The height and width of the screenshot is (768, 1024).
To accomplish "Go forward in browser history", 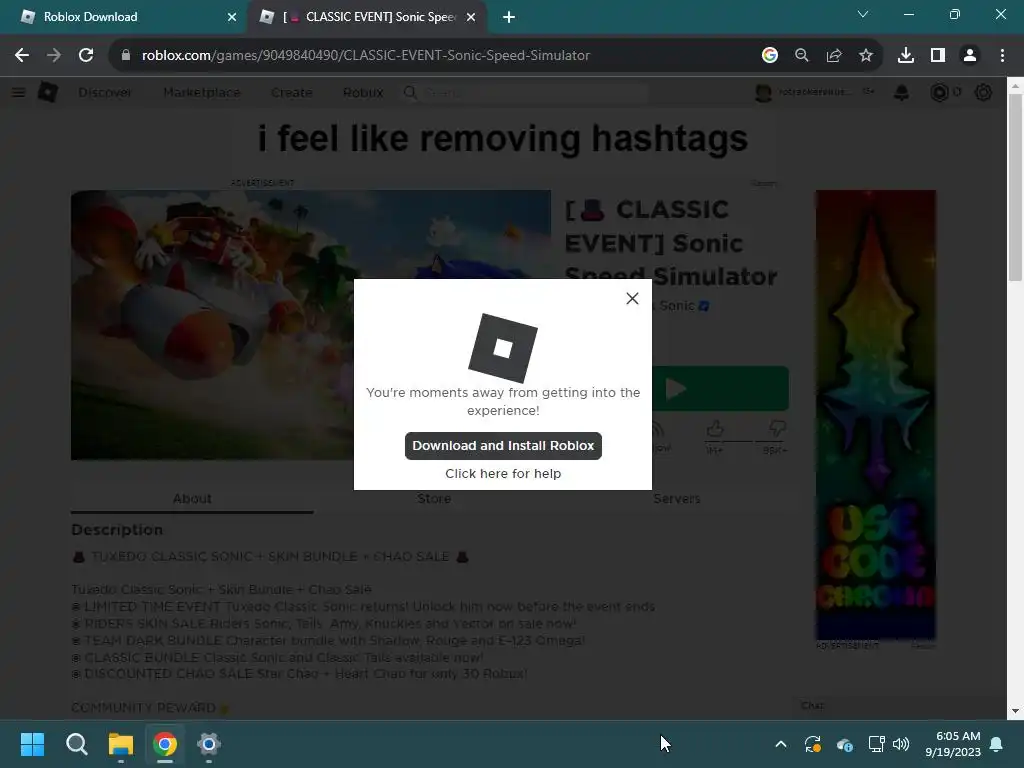I will pyautogui.click(x=54, y=56).
